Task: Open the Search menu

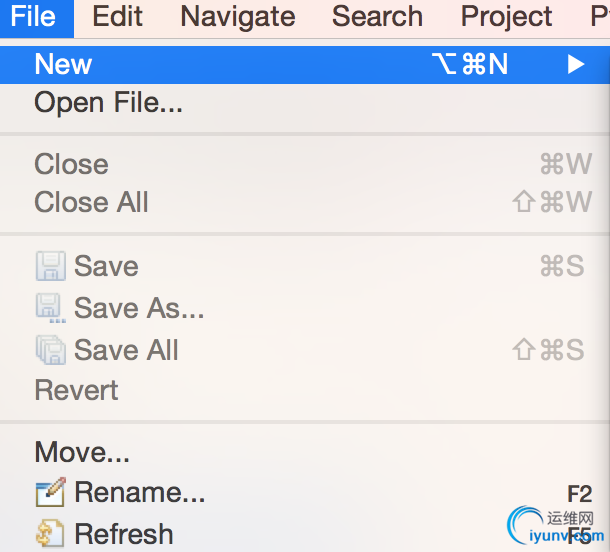Action: pos(377,16)
